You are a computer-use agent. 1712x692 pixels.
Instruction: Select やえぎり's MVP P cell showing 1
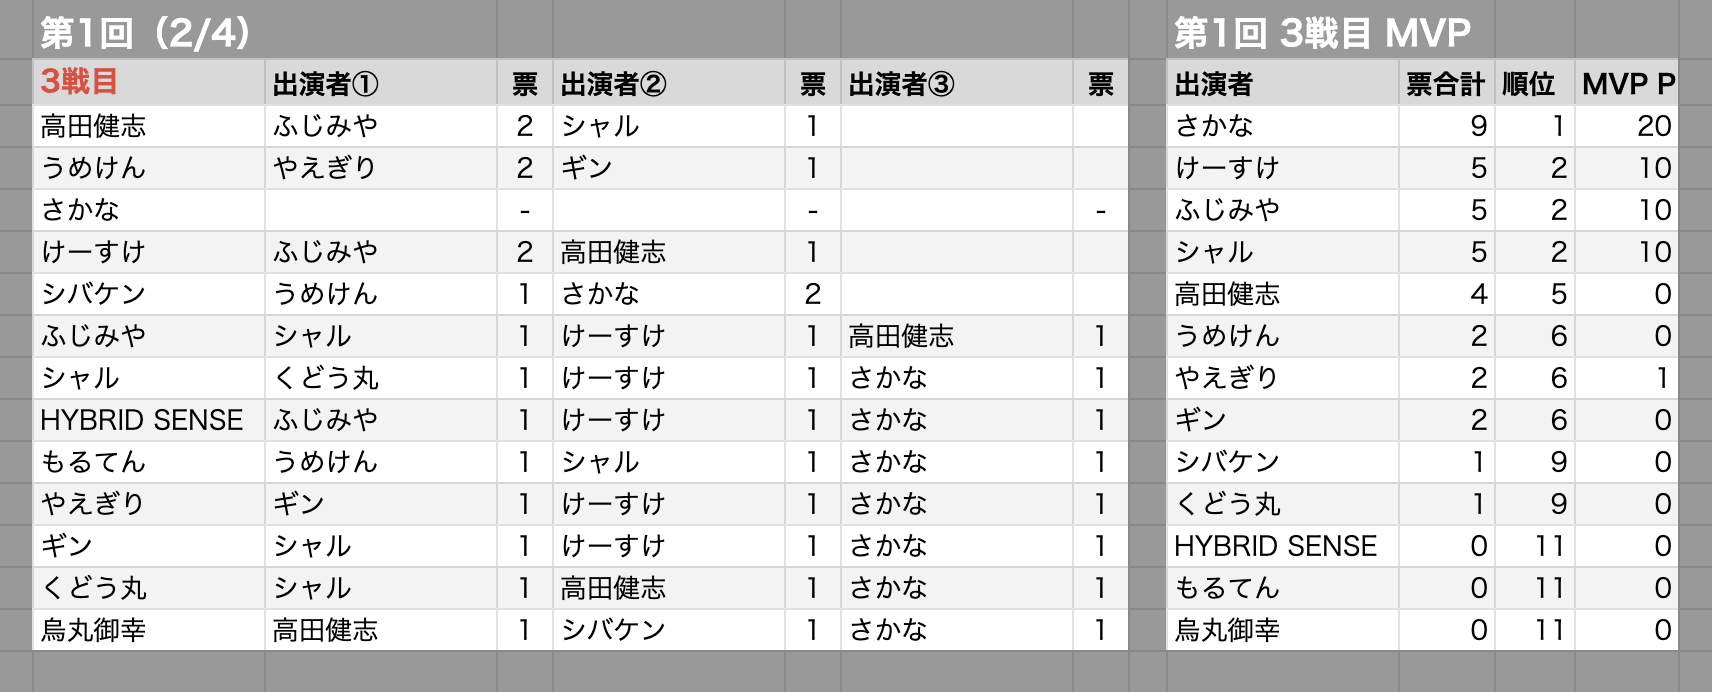pyautogui.click(x=1626, y=378)
